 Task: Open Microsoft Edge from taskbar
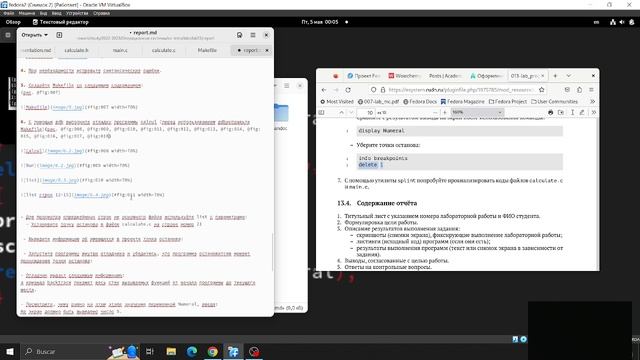[192, 351]
